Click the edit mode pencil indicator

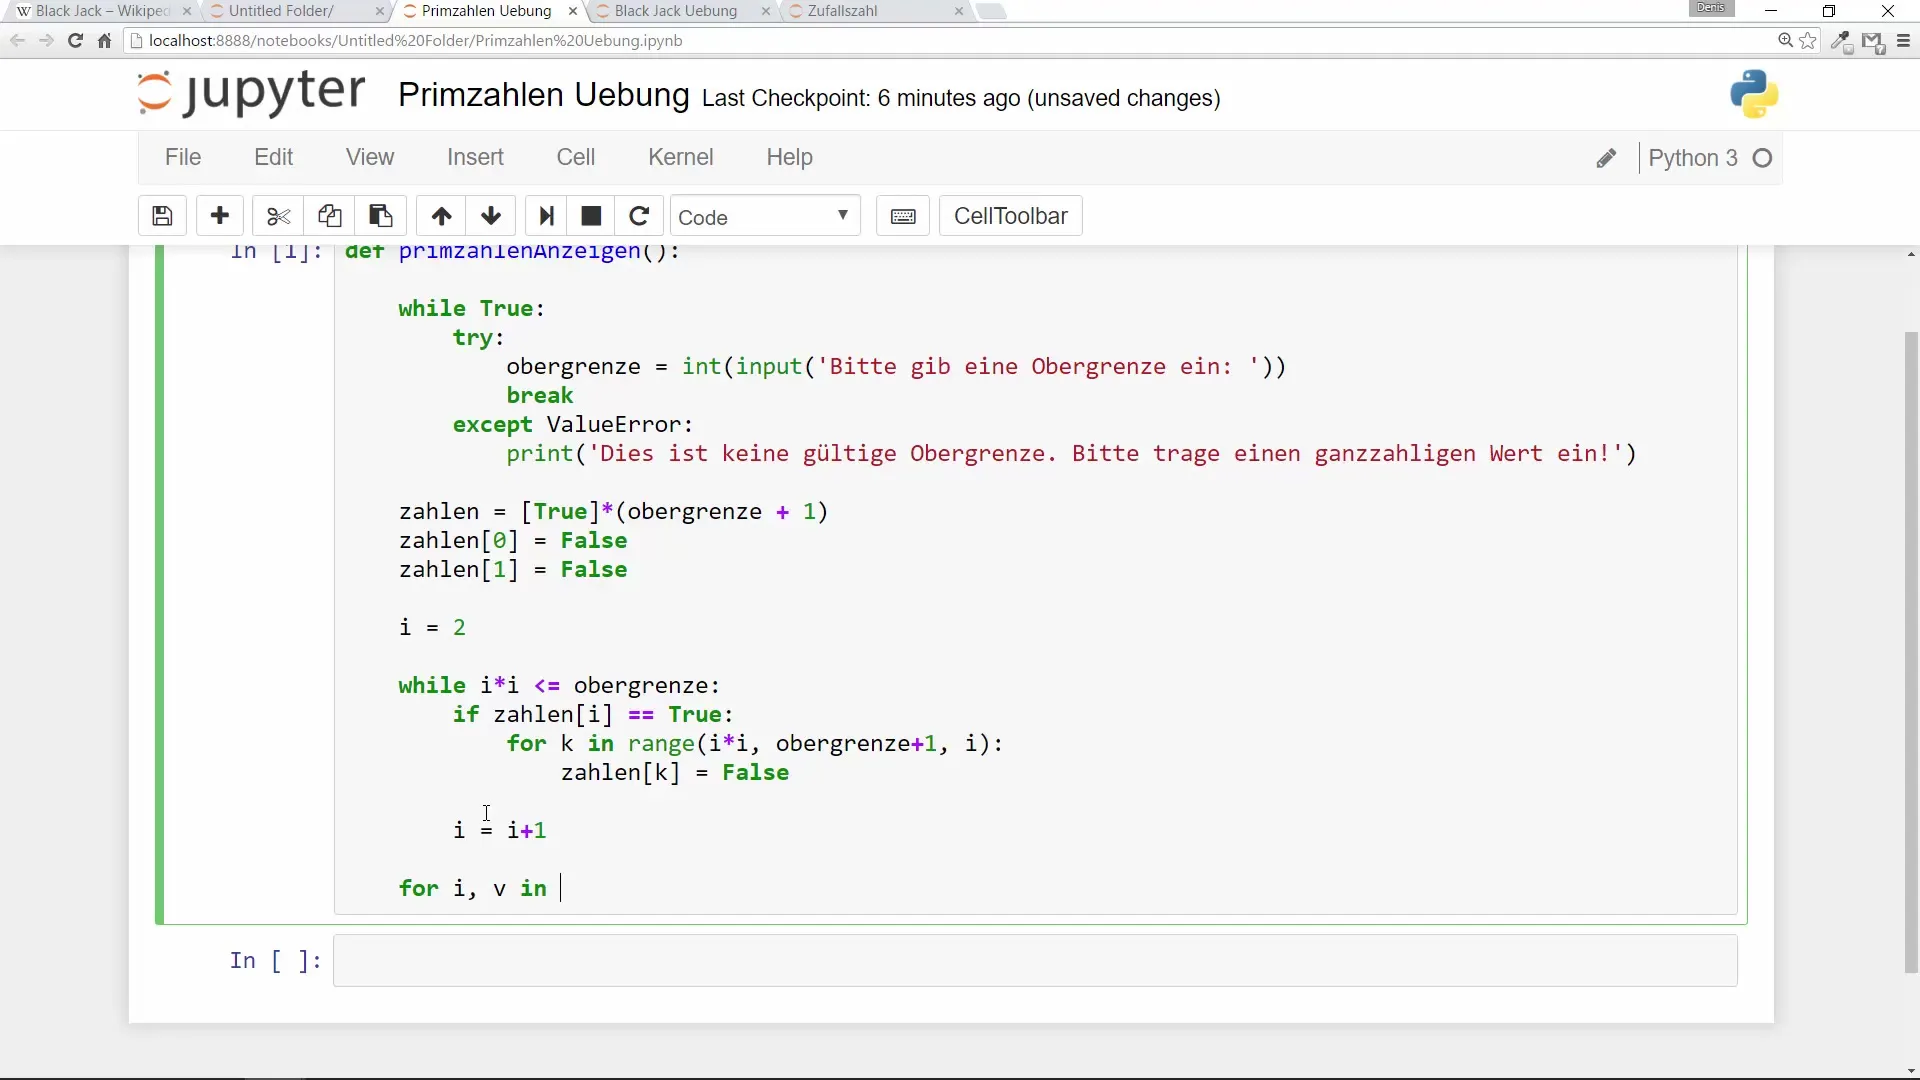tap(1606, 158)
